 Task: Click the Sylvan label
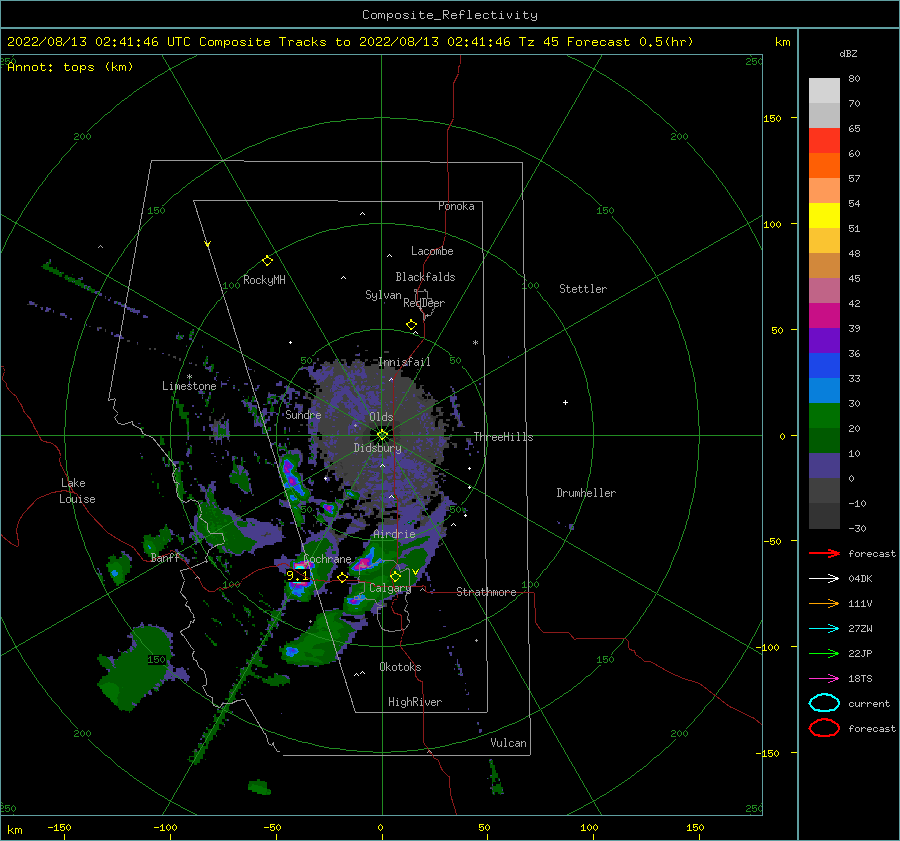click(383, 295)
